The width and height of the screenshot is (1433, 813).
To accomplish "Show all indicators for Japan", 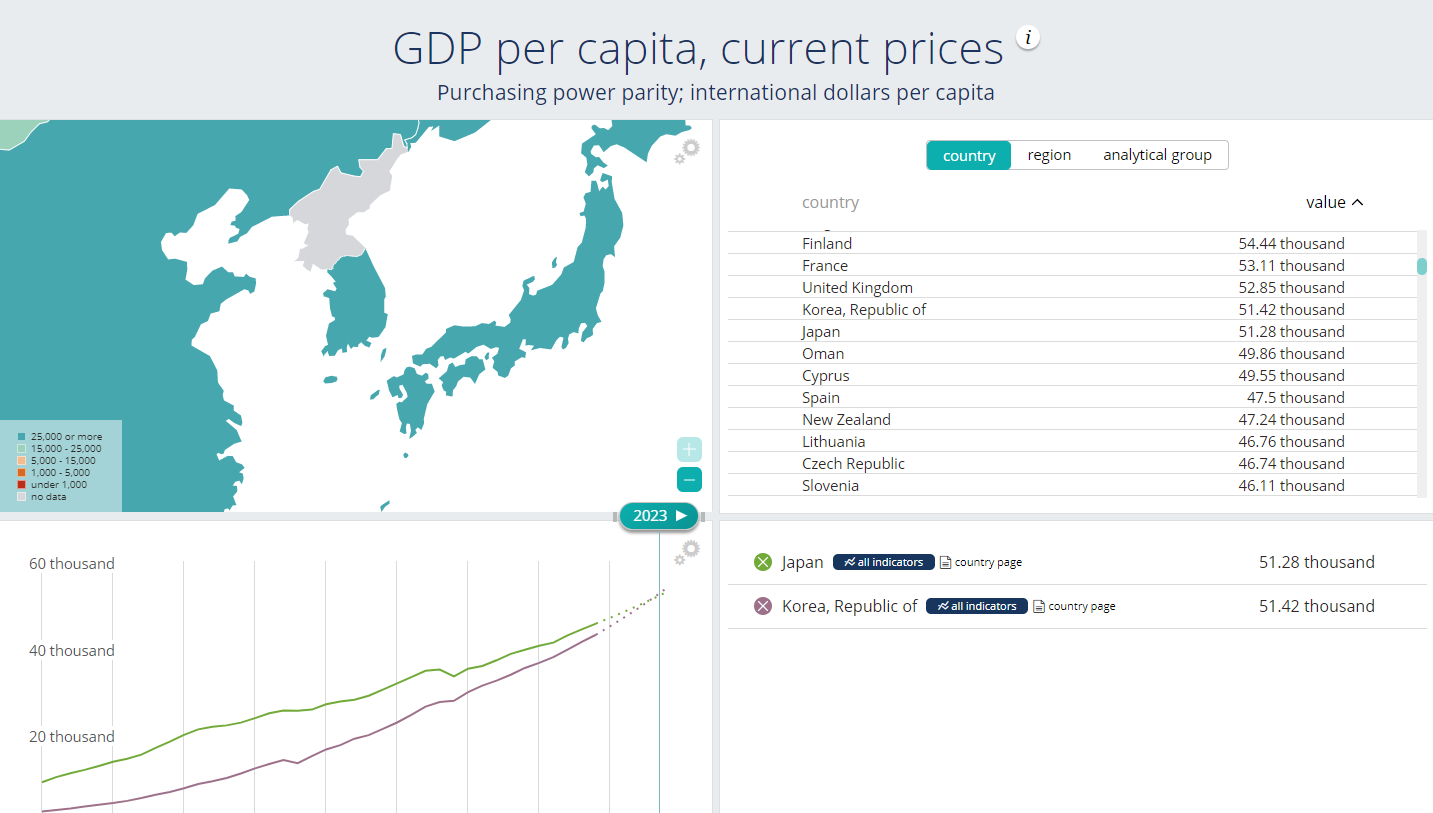I will coord(883,562).
